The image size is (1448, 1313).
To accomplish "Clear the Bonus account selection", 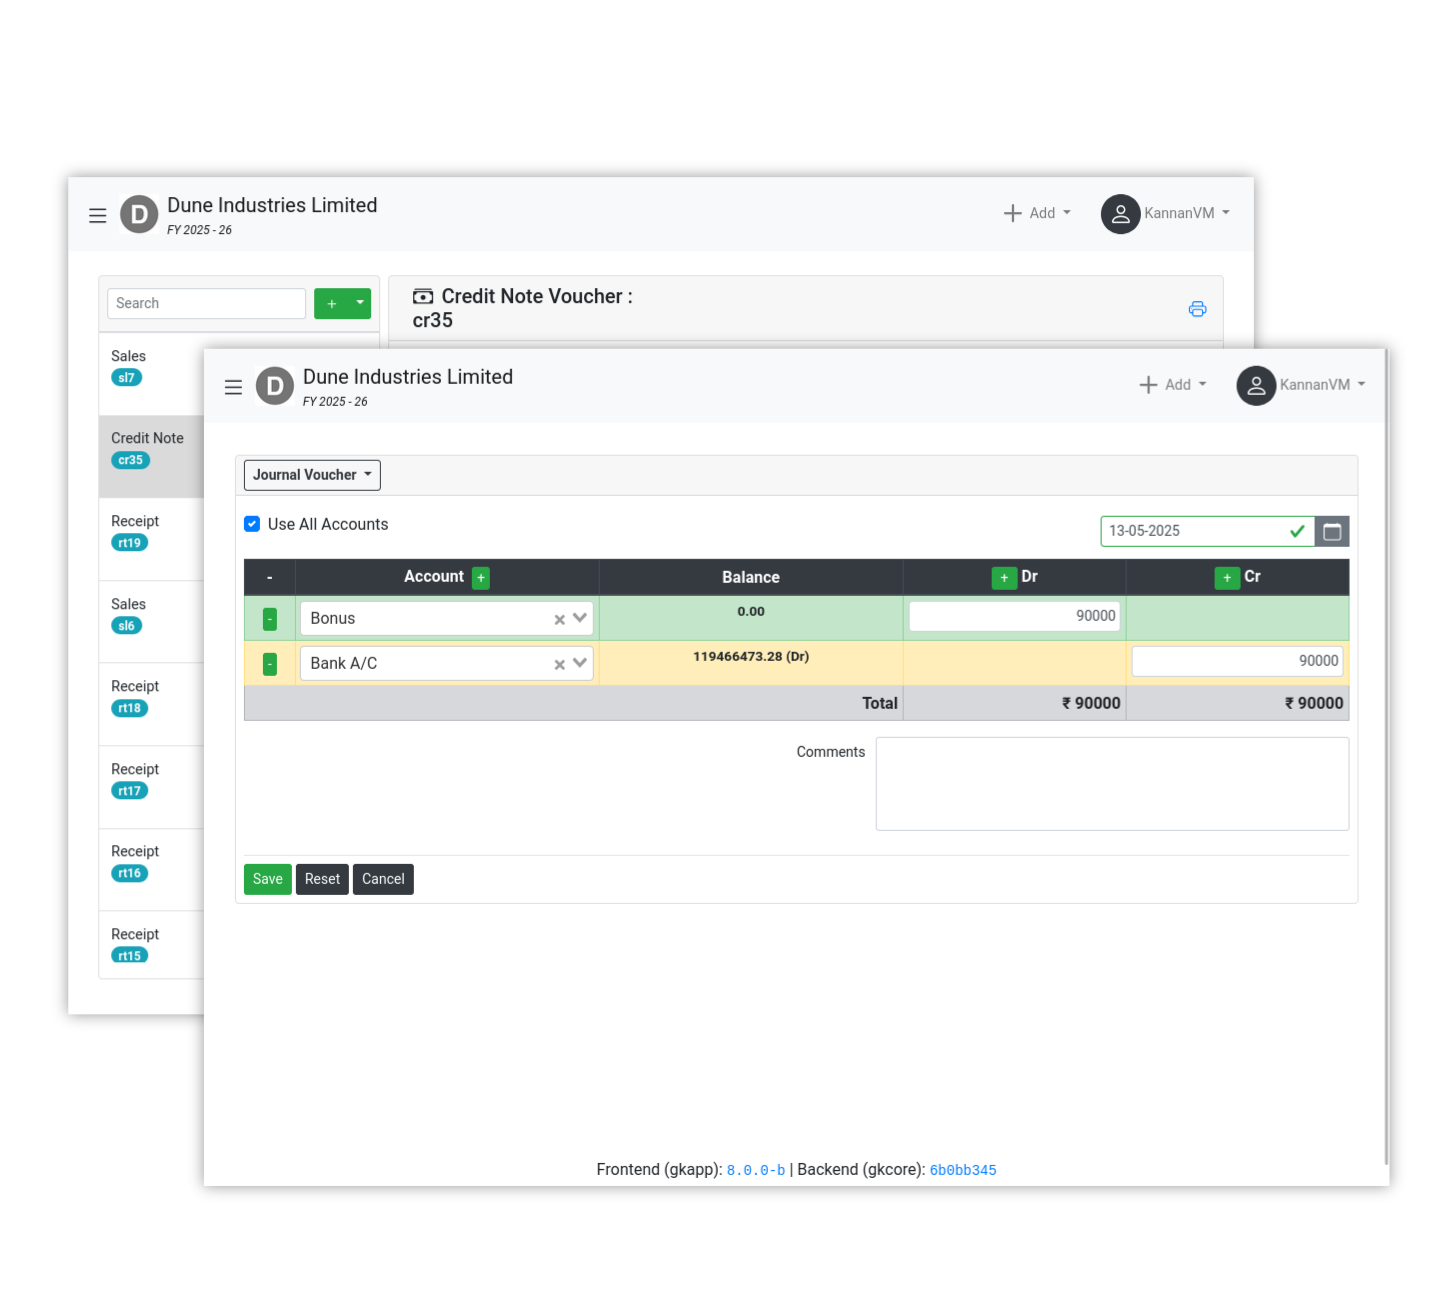I will [x=559, y=620].
